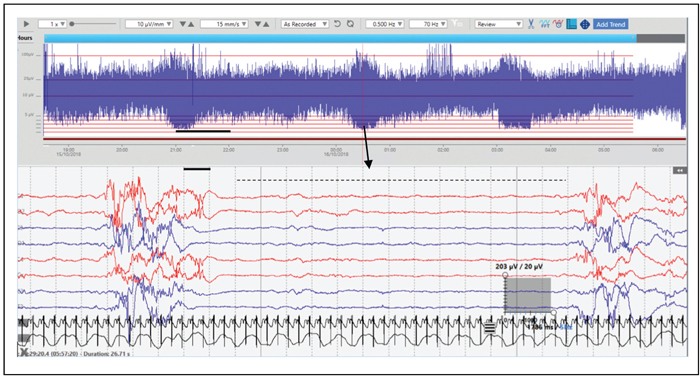Open the As Recorded montage dropdown
Viewport: 700px width, 376px height.
click(305, 24)
